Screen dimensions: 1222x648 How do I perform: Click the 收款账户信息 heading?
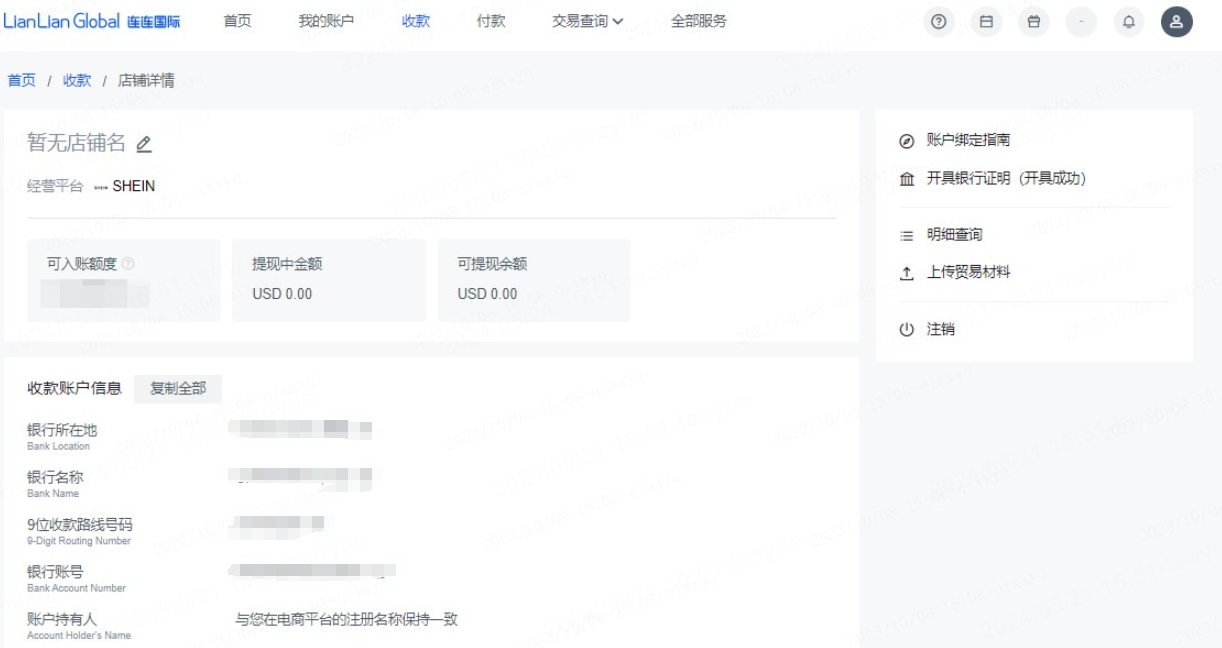(74, 389)
